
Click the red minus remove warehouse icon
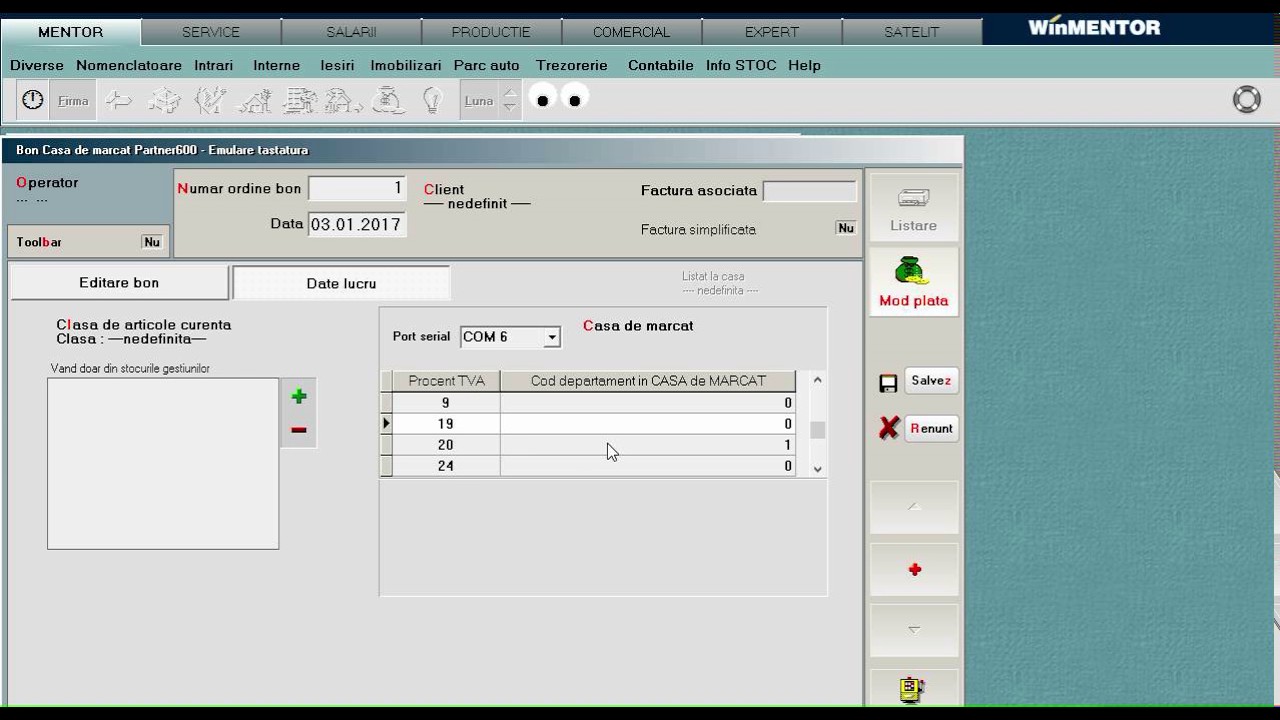click(x=298, y=430)
